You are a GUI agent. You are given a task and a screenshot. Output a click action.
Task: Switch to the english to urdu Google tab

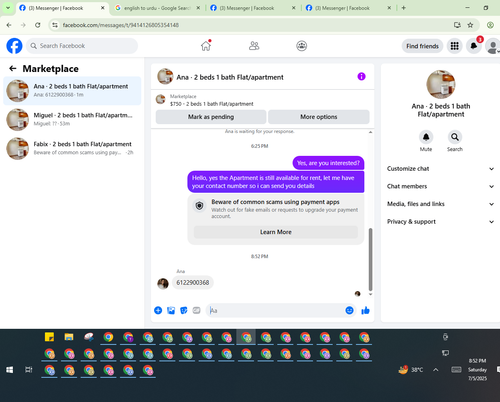157,8
